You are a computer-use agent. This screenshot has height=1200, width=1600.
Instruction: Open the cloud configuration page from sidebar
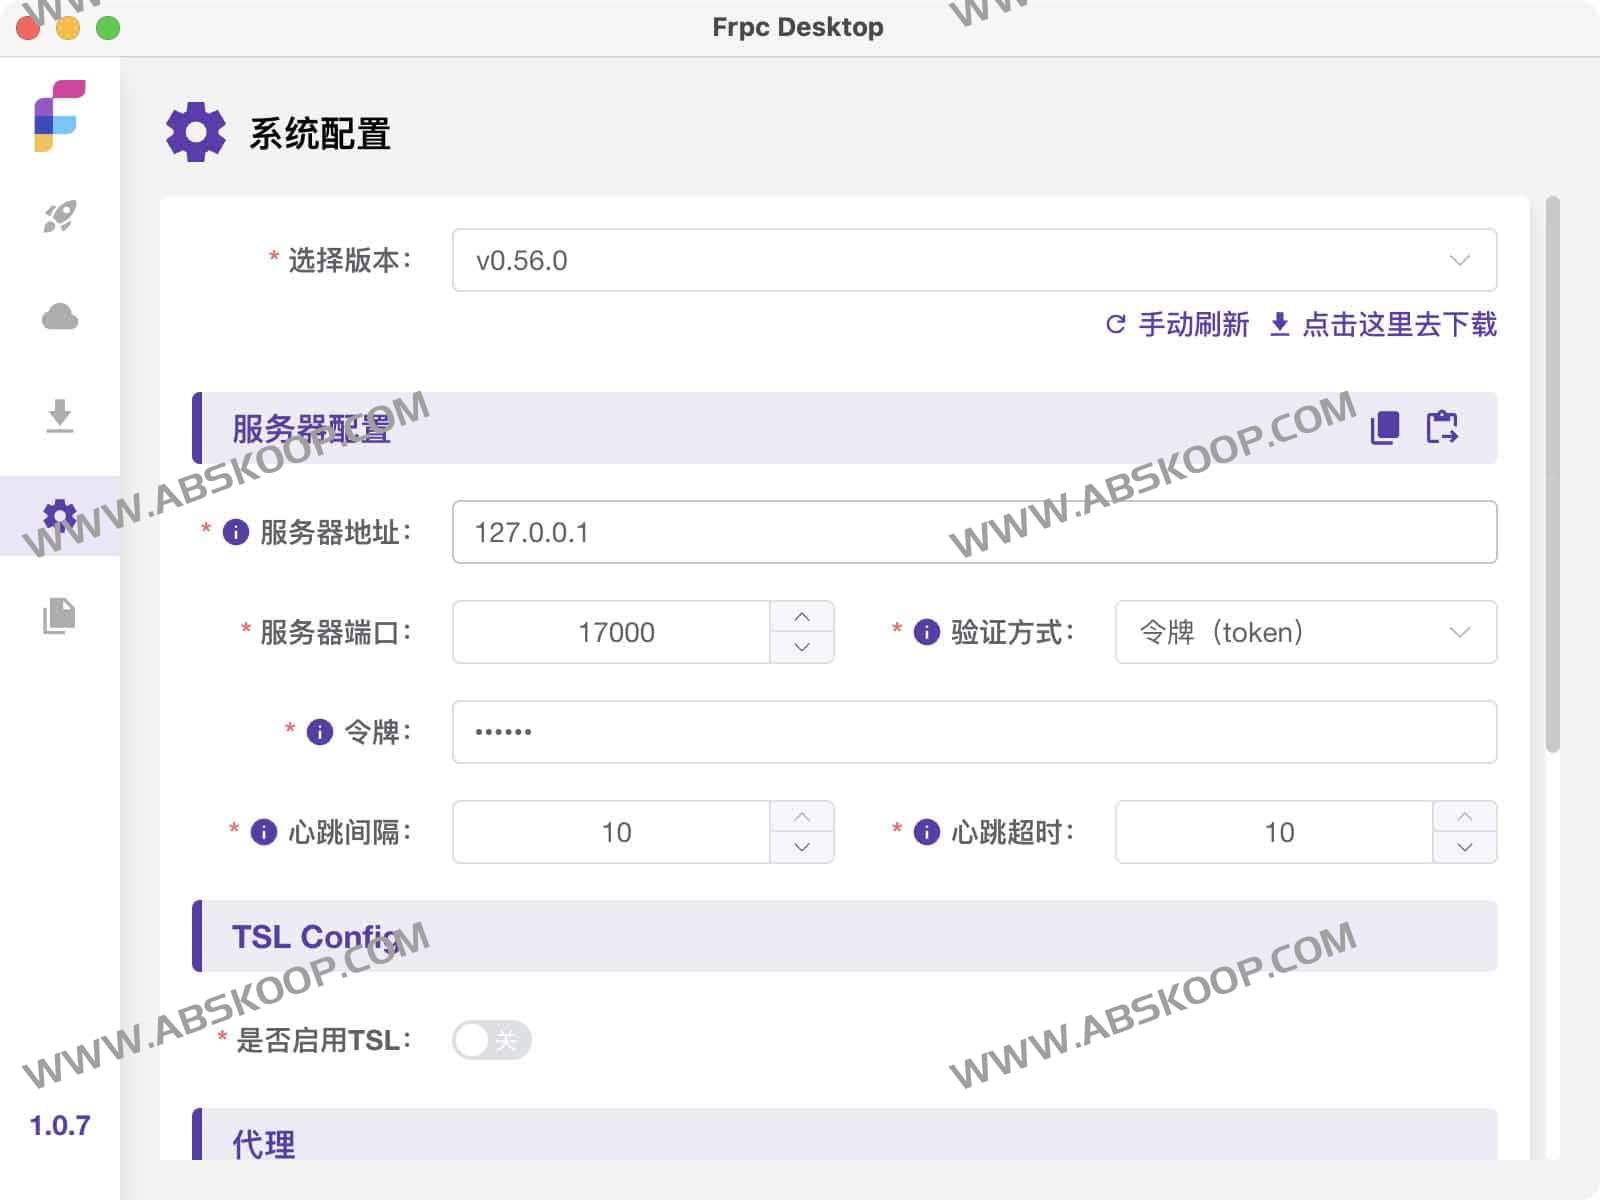[60, 316]
